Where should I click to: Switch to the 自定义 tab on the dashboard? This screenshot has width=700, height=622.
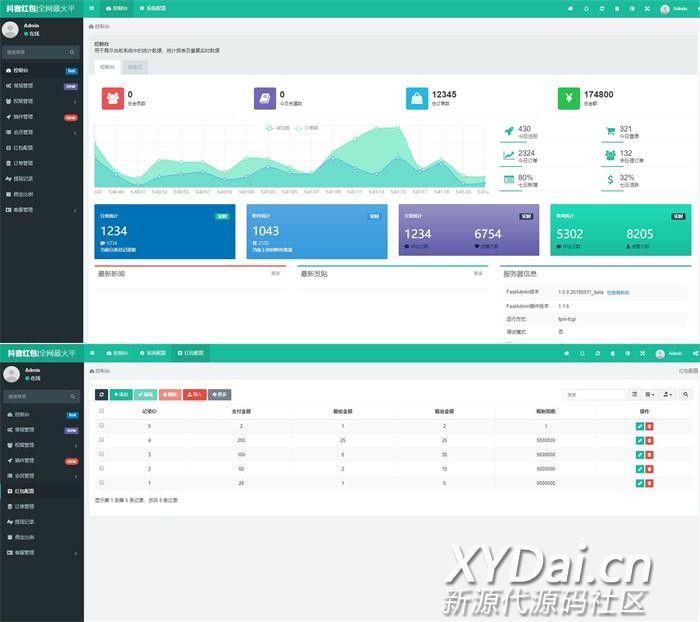[135, 67]
